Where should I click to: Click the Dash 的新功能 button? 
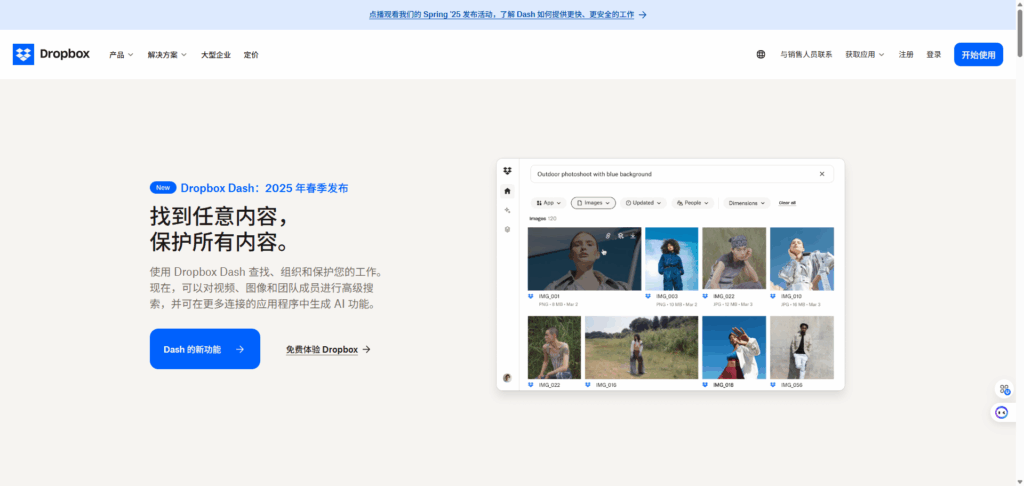204,349
